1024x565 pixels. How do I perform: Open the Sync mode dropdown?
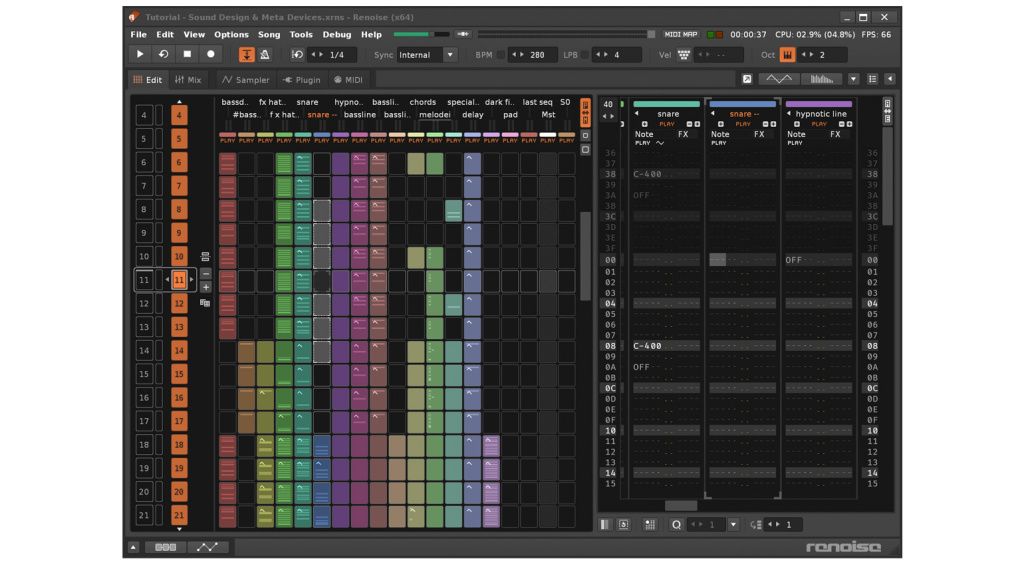428,55
